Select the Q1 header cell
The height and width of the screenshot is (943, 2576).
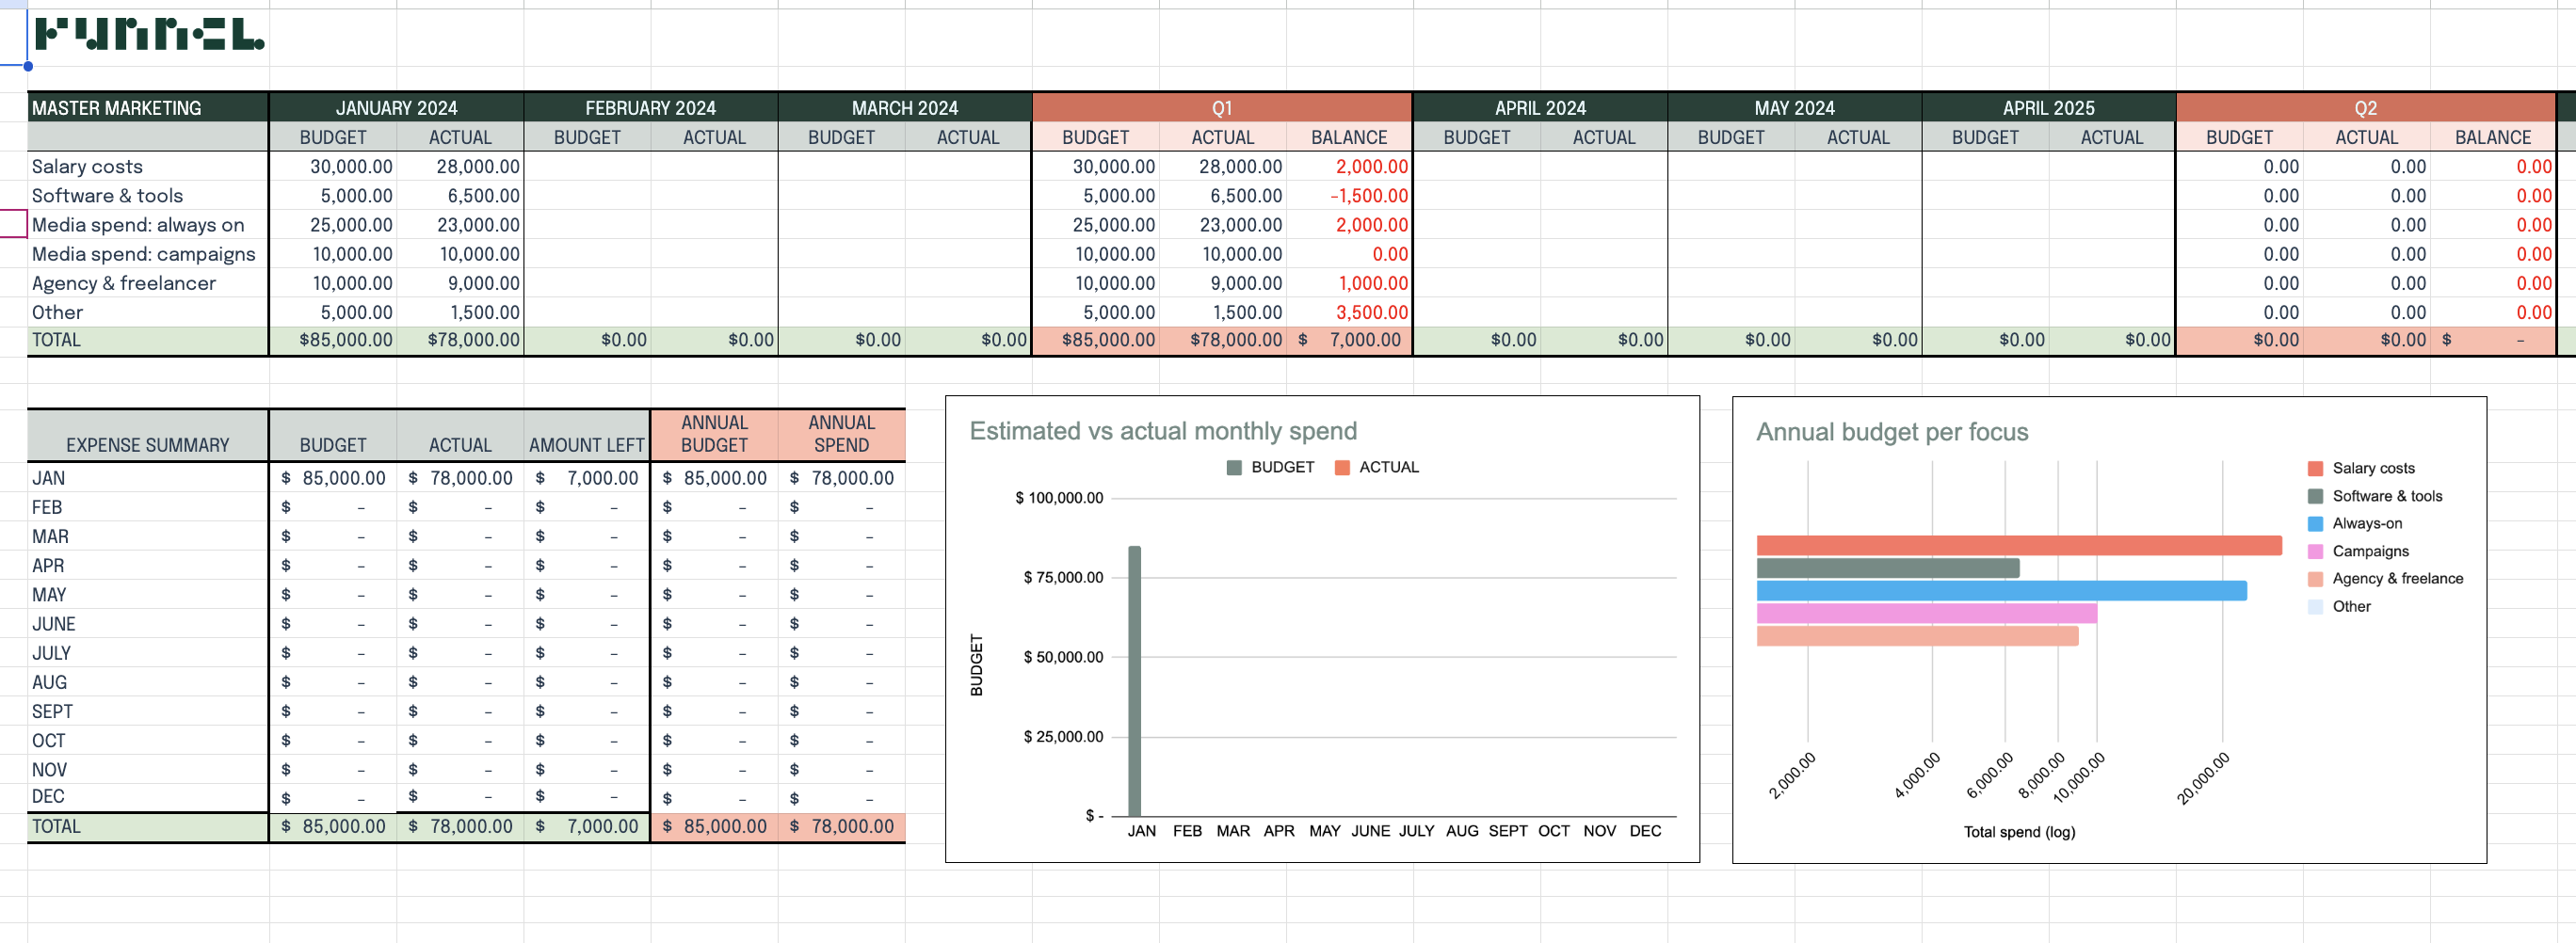tap(1221, 108)
